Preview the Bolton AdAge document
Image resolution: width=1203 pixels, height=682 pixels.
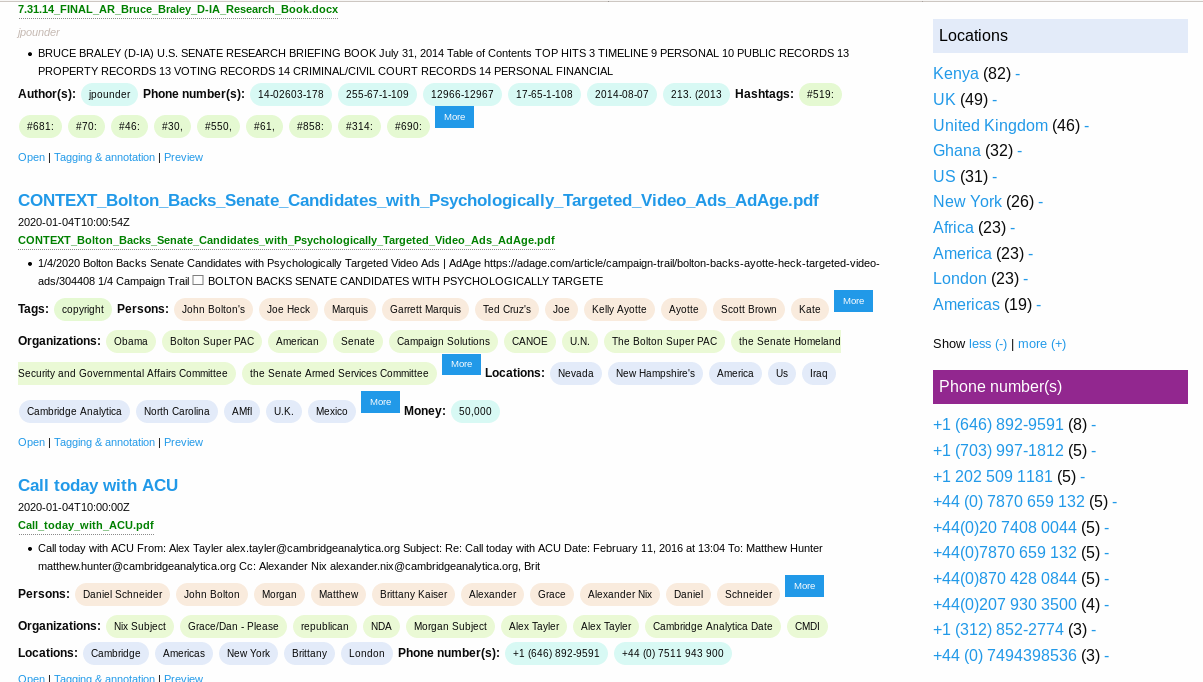(183, 442)
